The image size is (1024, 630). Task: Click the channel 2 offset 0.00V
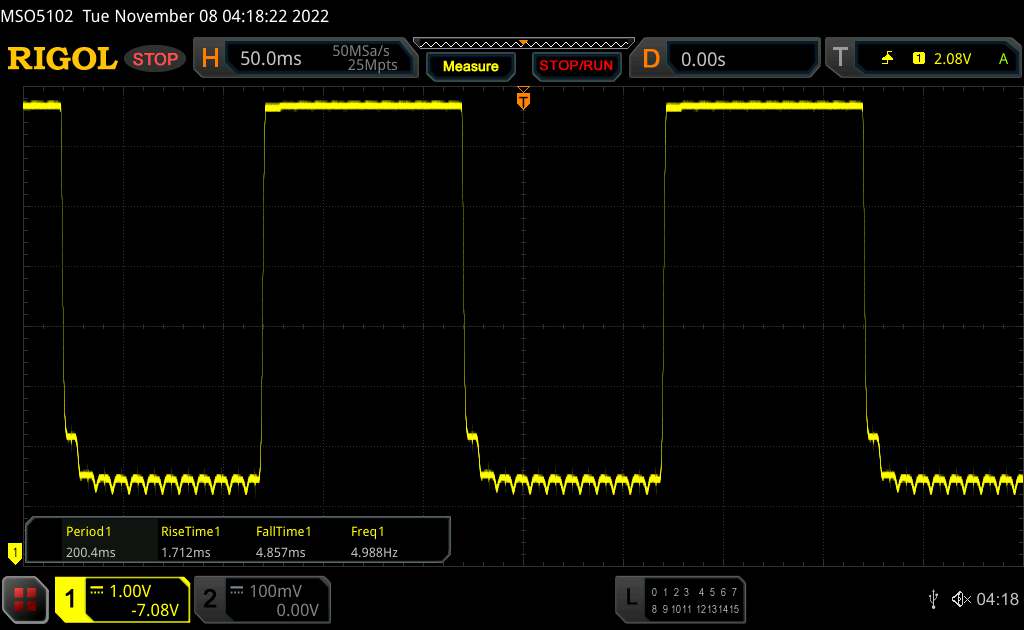click(x=297, y=610)
